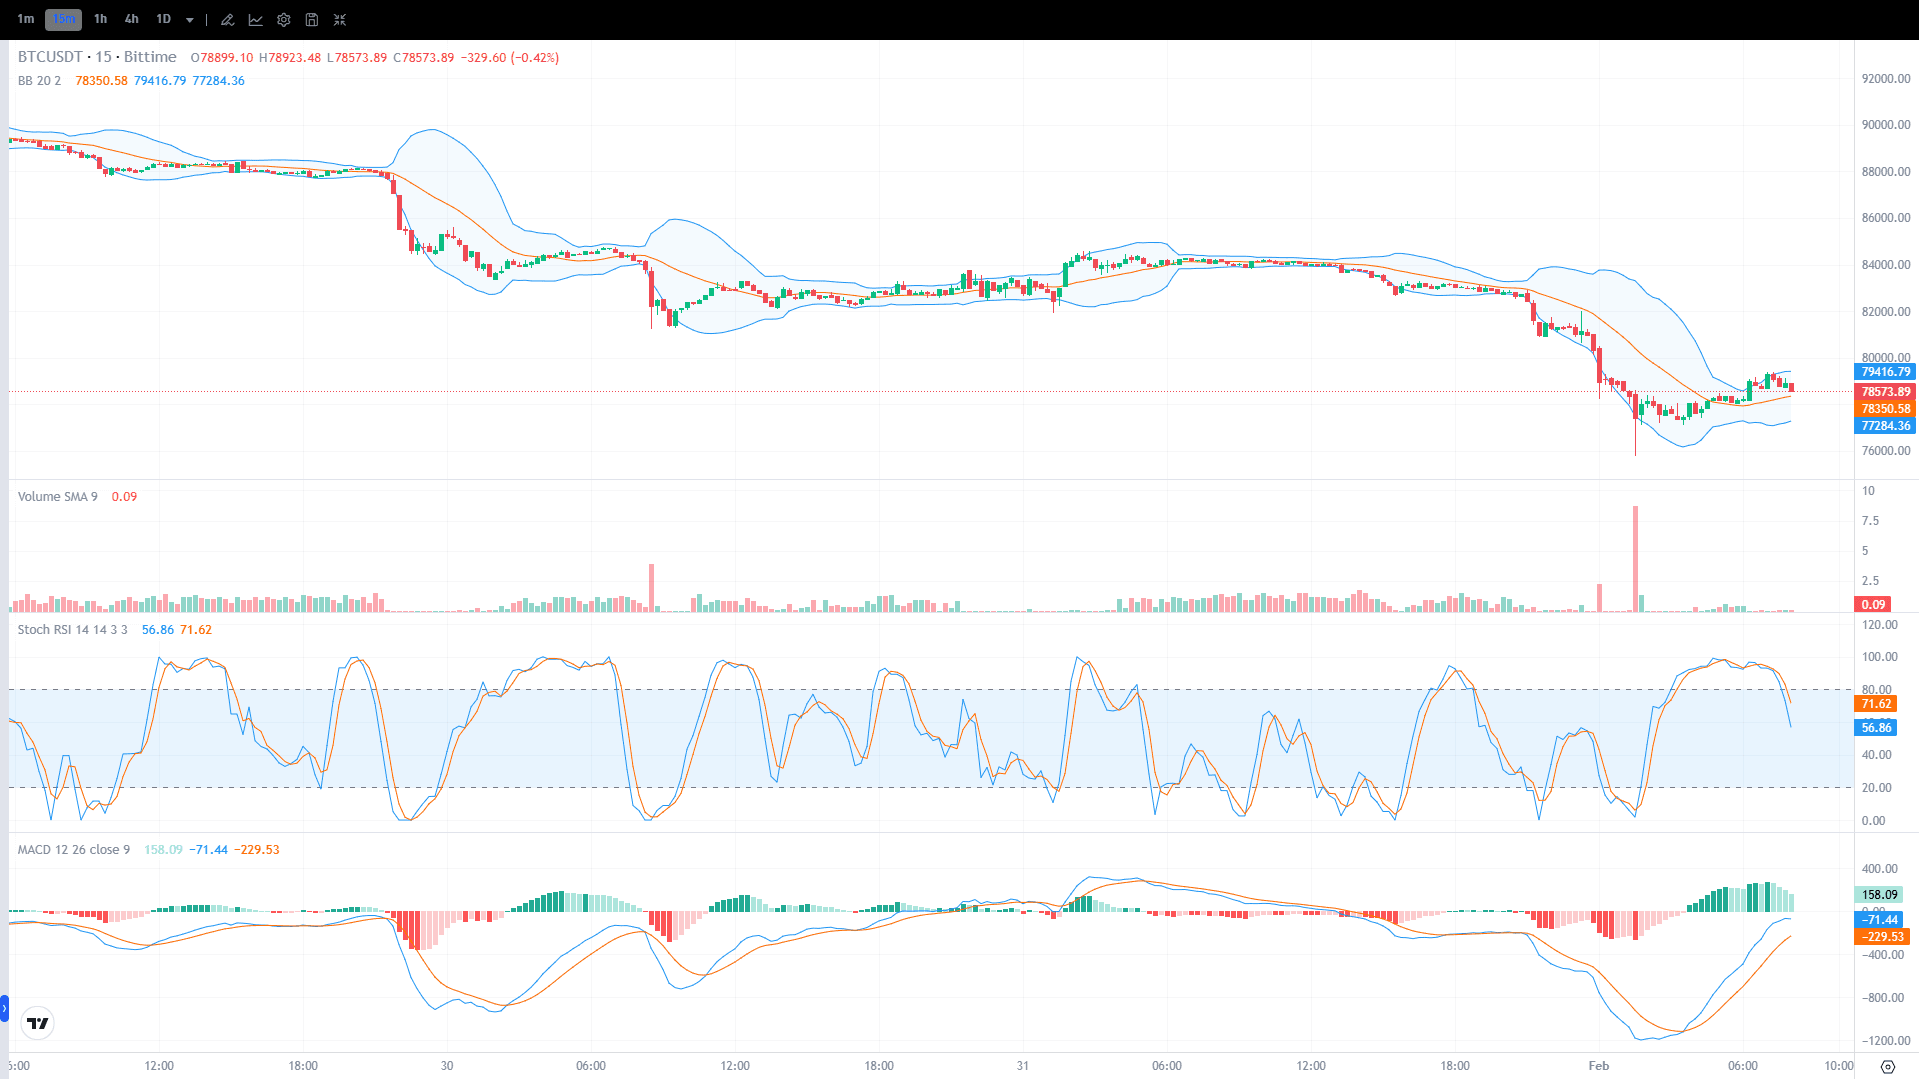Viewport: 1919px width, 1079px height.
Task: Click the TradingView logo at bottom left
Action: tap(37, 1022)
